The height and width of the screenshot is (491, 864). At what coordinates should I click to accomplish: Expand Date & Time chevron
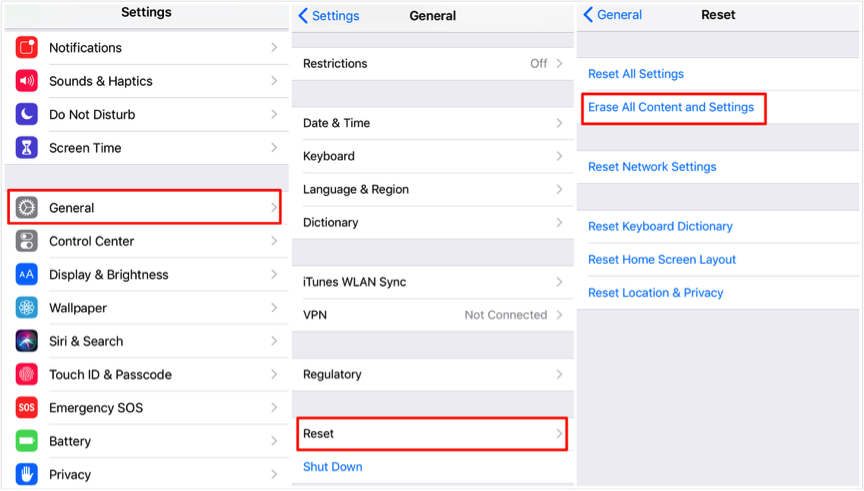[559, 123]
